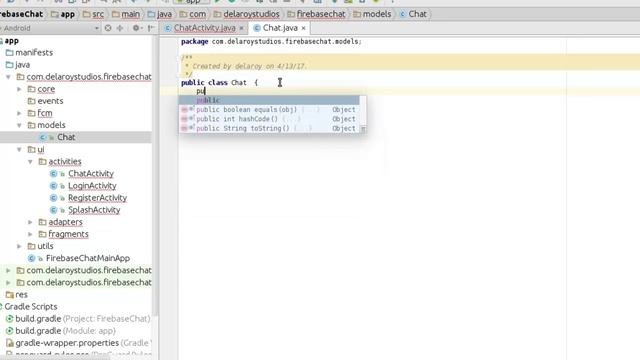640x360 pixels.
Task: Select the java folder icon in tree
Action: click(10, 65)
